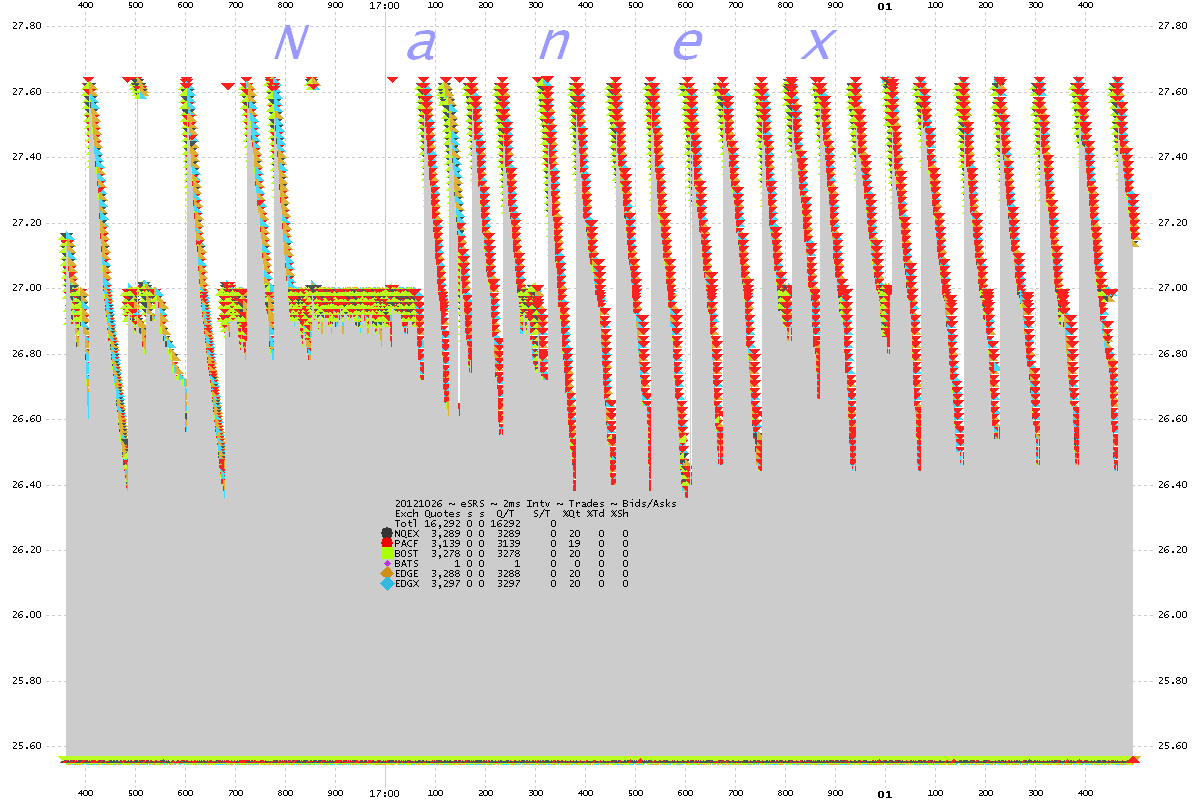Click the small purple BATS diamond marker
Viewport: 1200px width, 800px height.
pos(387,563)
